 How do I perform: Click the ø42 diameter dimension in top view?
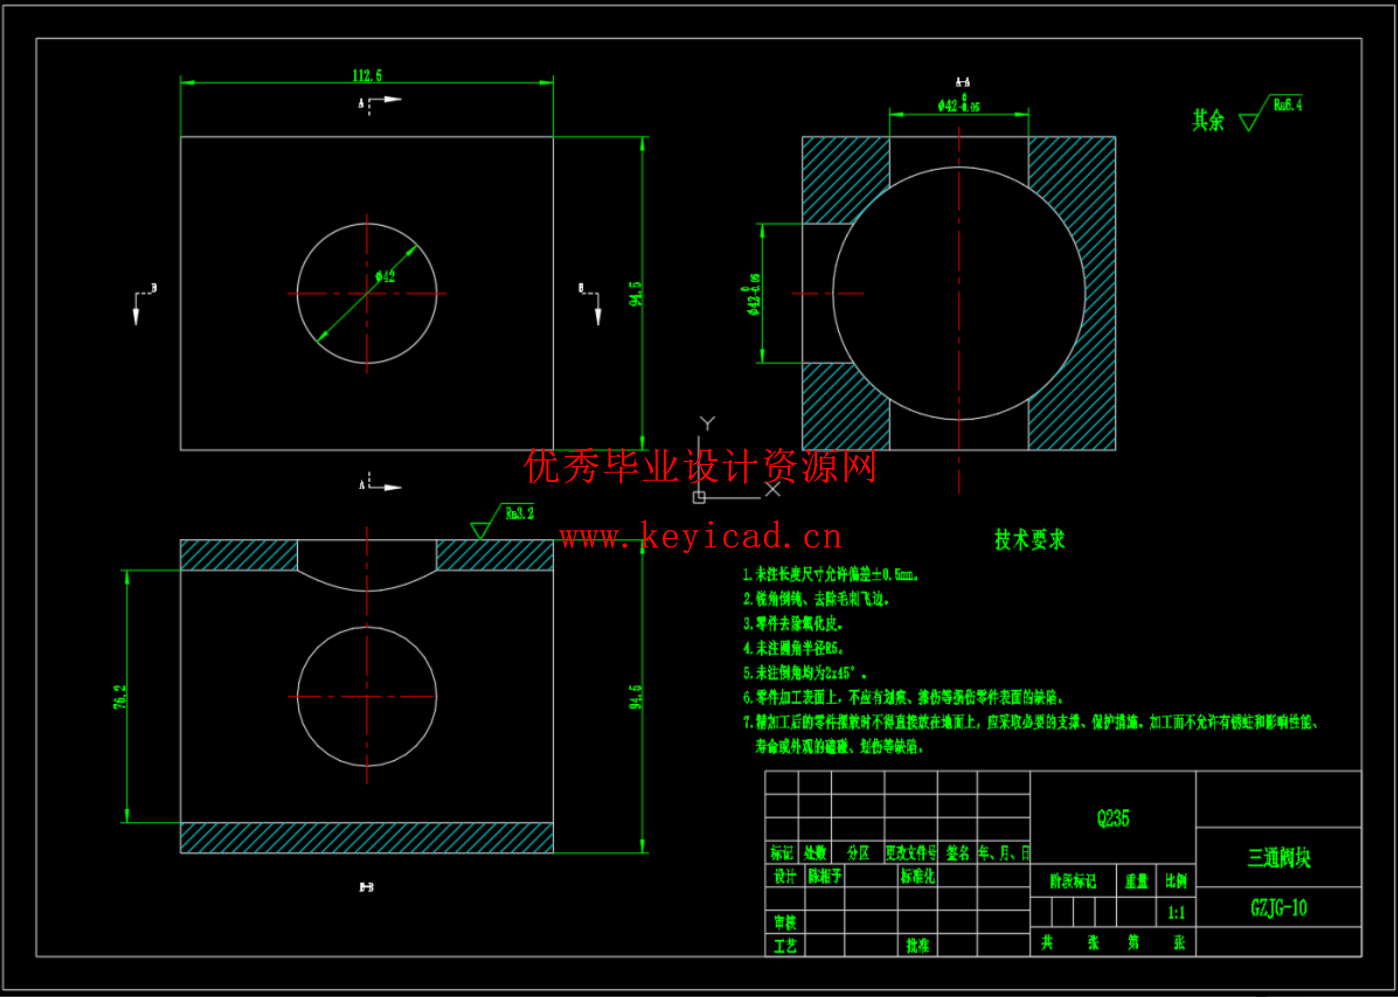tap(385, 276)
